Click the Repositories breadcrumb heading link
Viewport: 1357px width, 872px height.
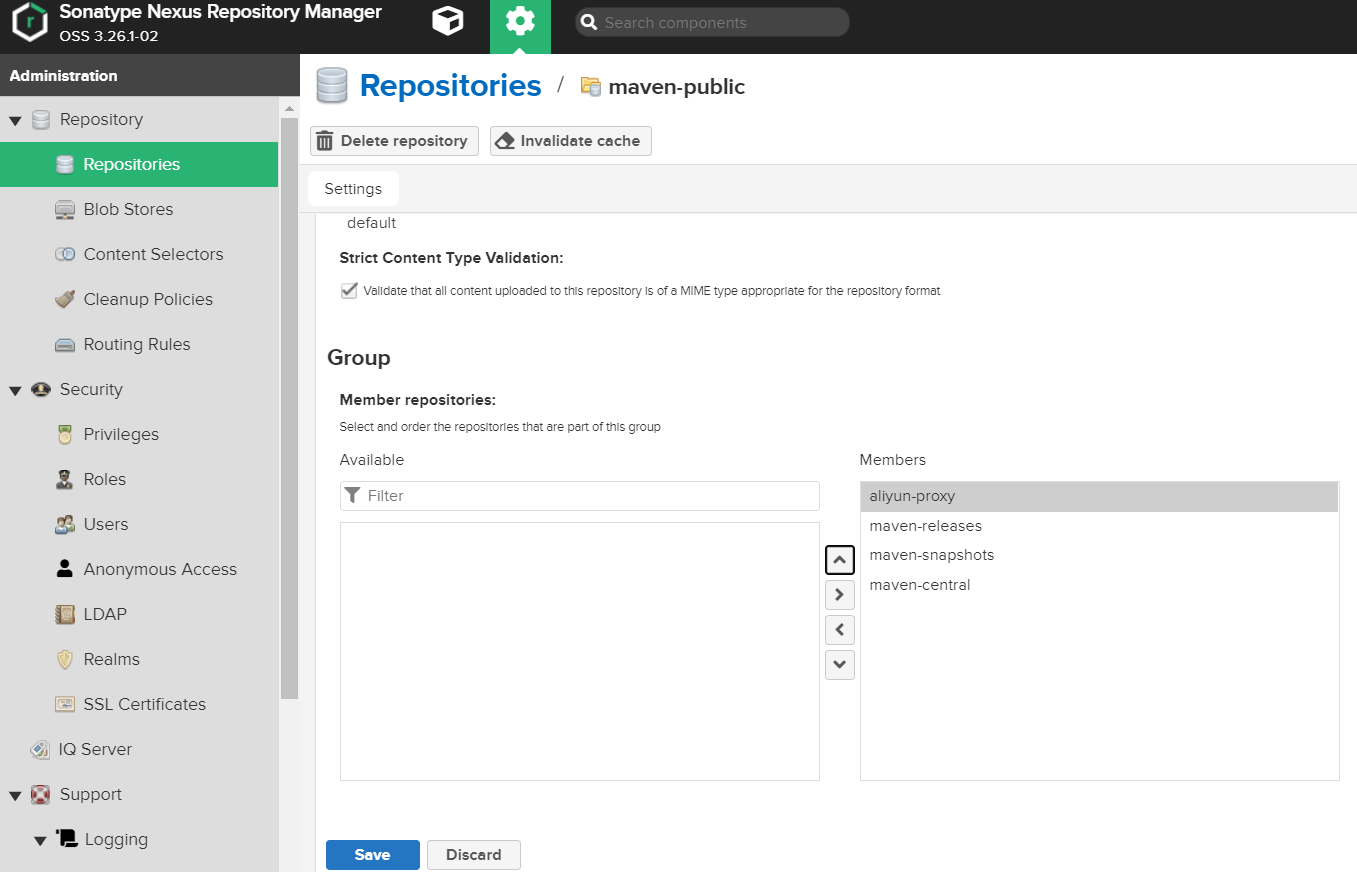coord(450,86)
